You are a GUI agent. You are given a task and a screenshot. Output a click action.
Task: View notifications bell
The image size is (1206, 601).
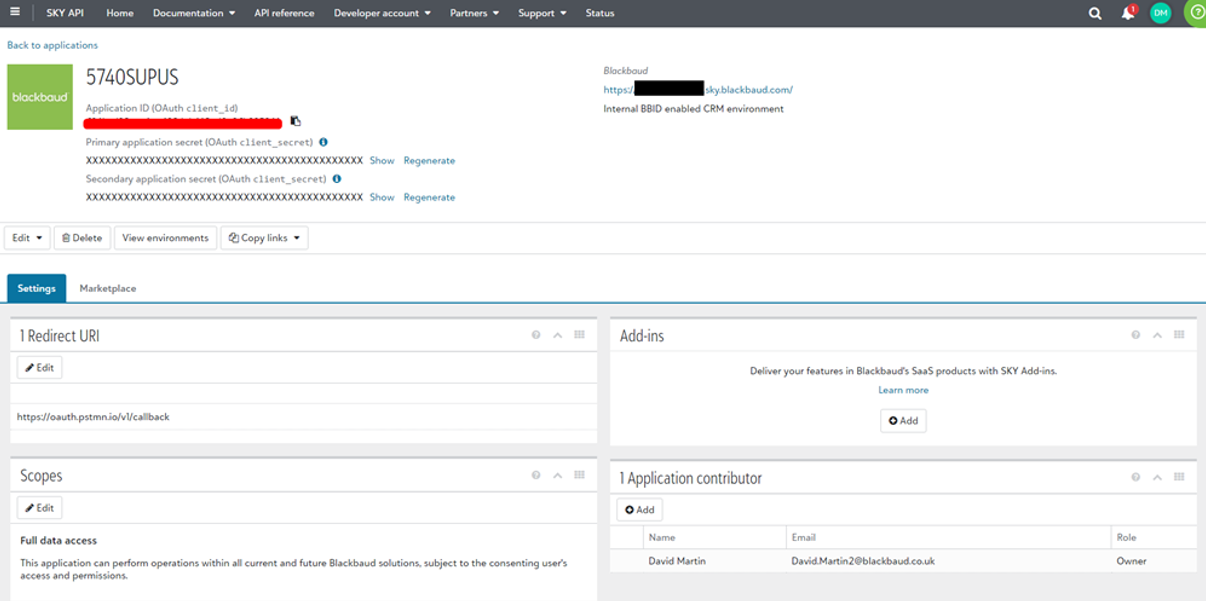tap(1127, 13)
